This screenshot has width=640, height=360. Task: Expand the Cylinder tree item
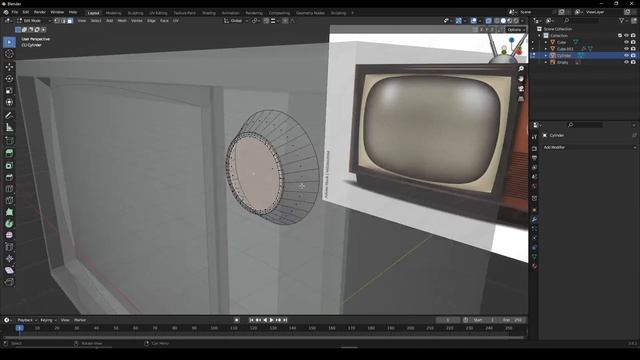tap(546, 56)
